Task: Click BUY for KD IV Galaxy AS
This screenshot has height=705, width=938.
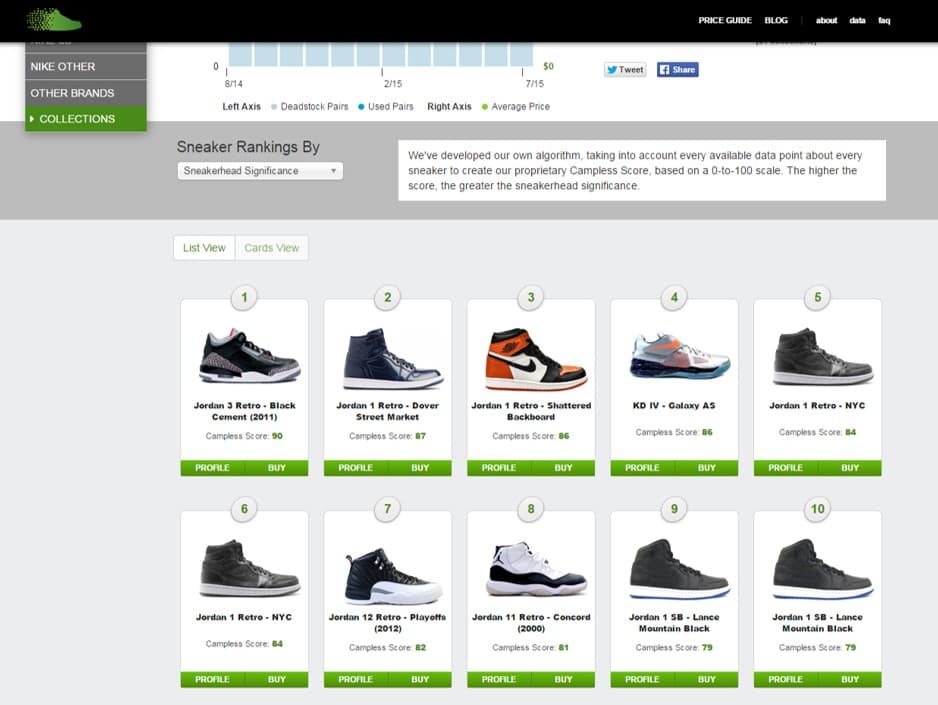Action: (x=706, y=468)
